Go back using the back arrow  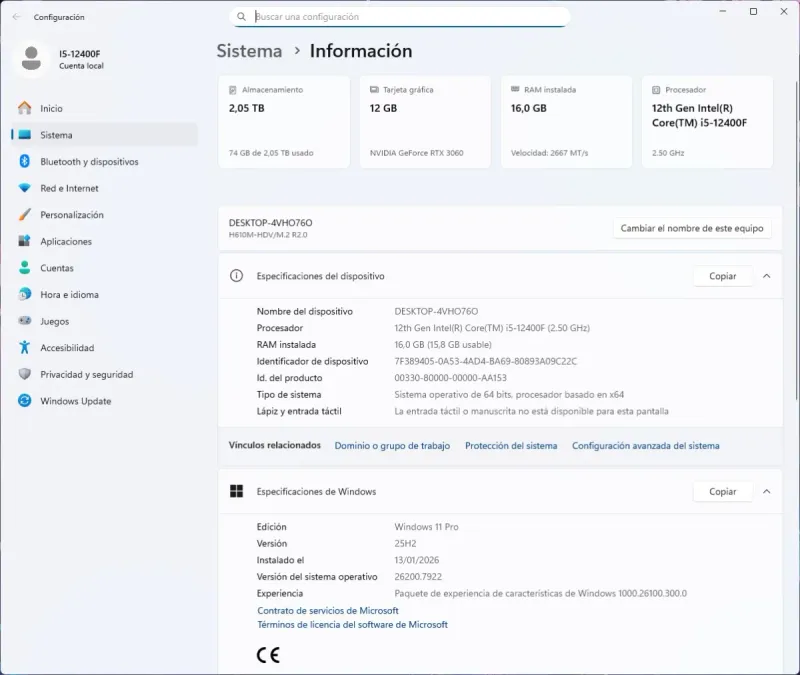click(x=16, y=17)
